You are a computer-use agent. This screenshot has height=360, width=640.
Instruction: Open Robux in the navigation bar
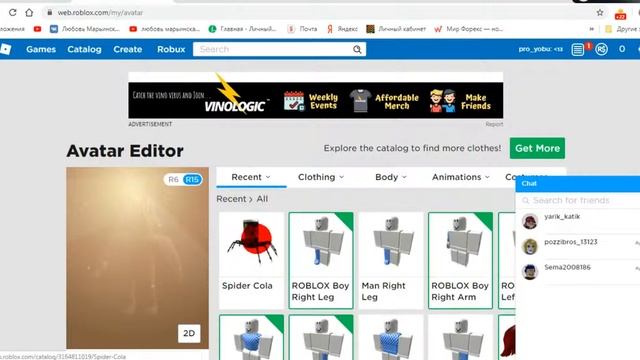pos(171,49)
